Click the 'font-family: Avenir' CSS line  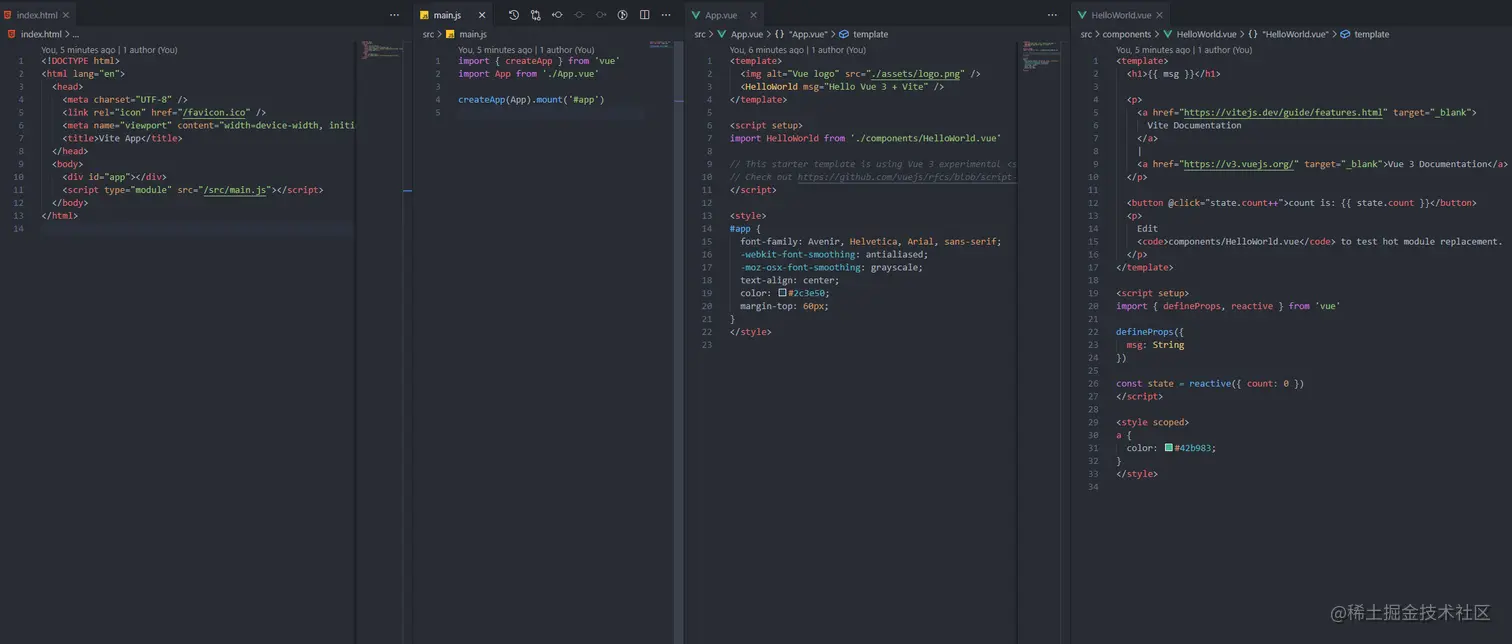click(x=870, y=241)
